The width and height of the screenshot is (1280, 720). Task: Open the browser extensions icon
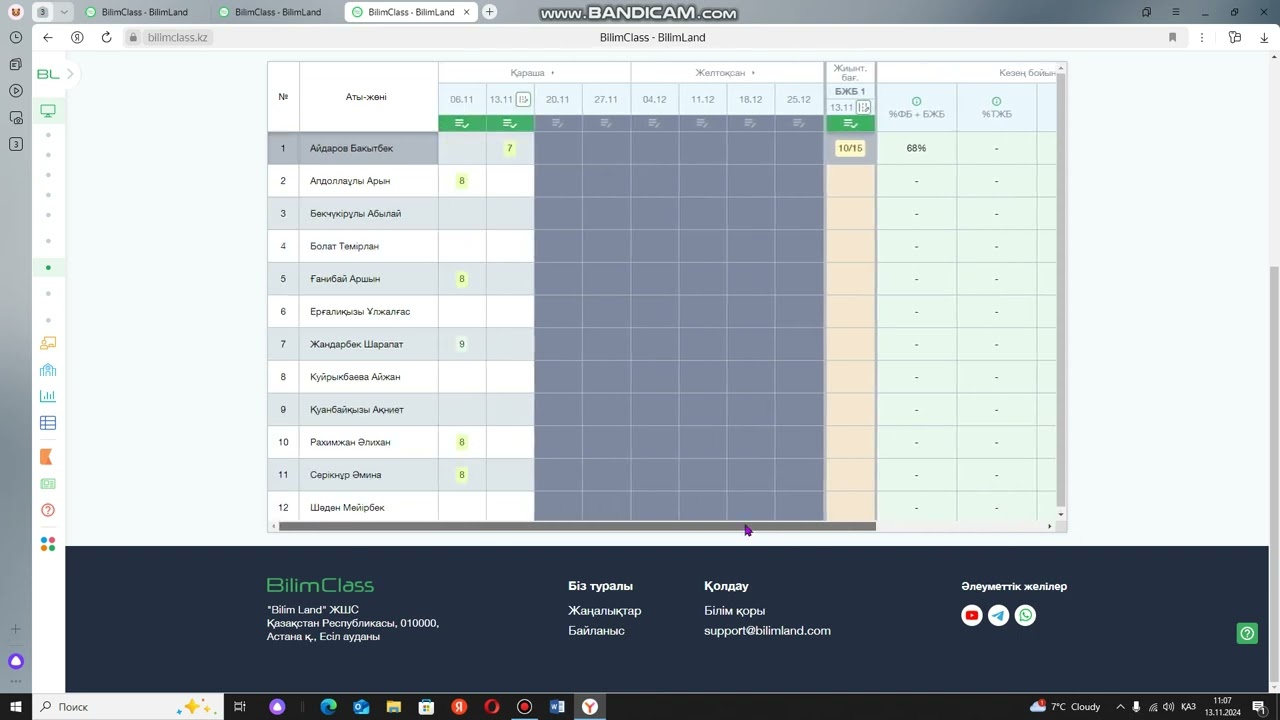coord(1235,37)
